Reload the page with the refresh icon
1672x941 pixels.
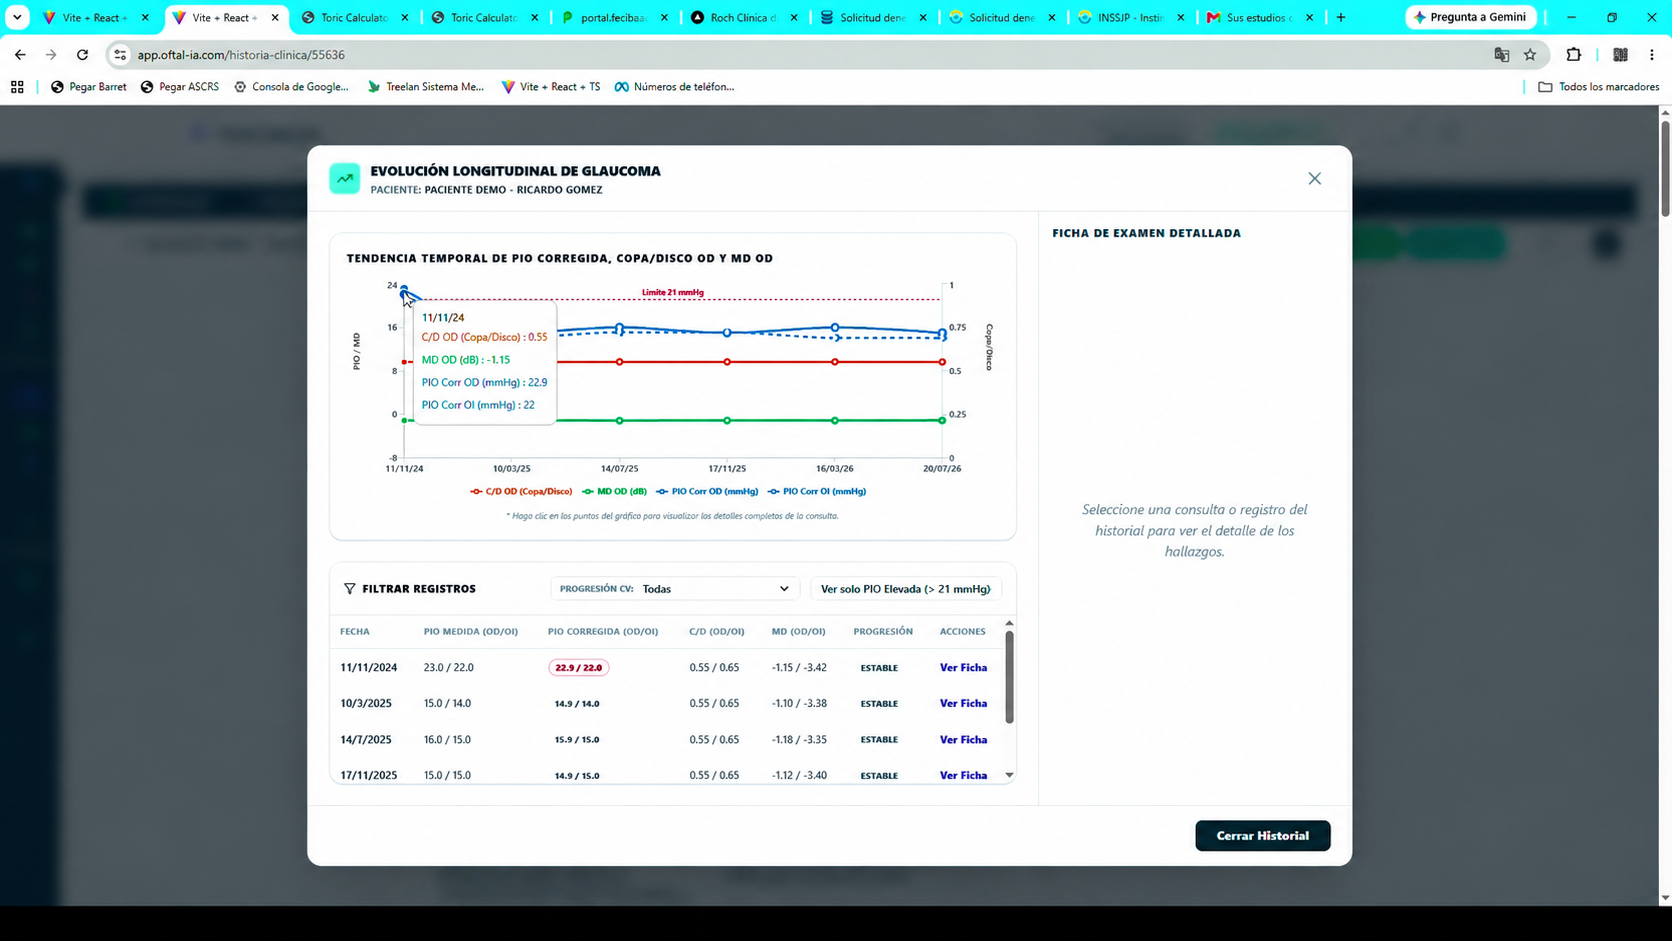click(x=83, y=55)
